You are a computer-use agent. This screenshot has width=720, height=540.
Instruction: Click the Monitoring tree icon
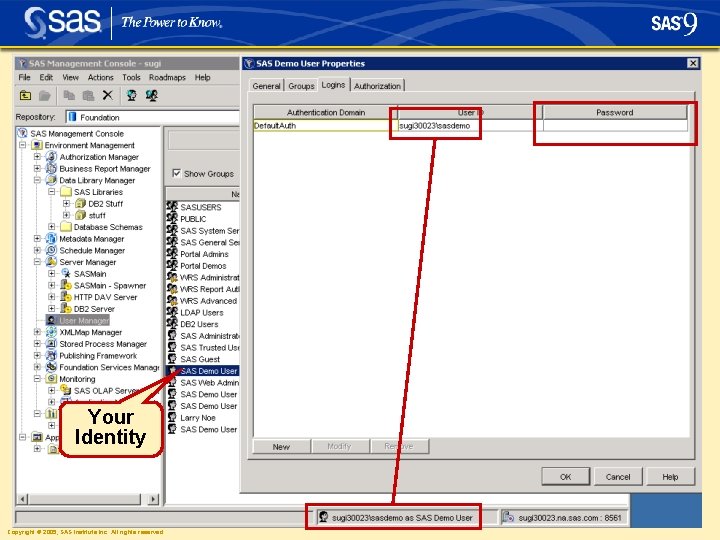[51, 379]
